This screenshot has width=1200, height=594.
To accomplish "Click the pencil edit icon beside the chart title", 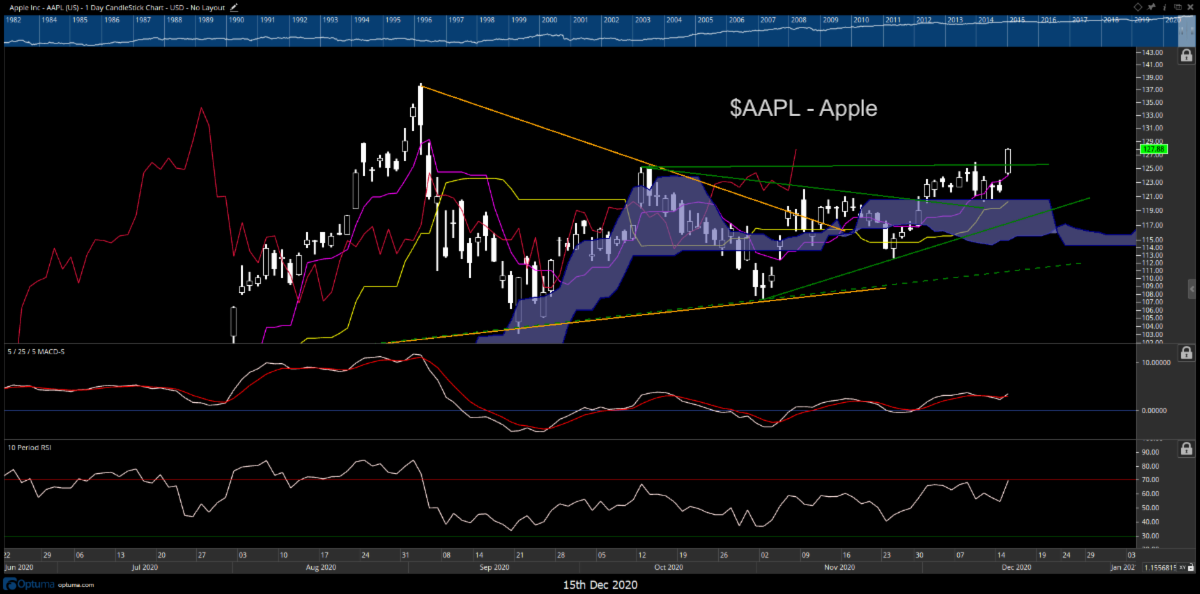I will click(x=234, y=7).
